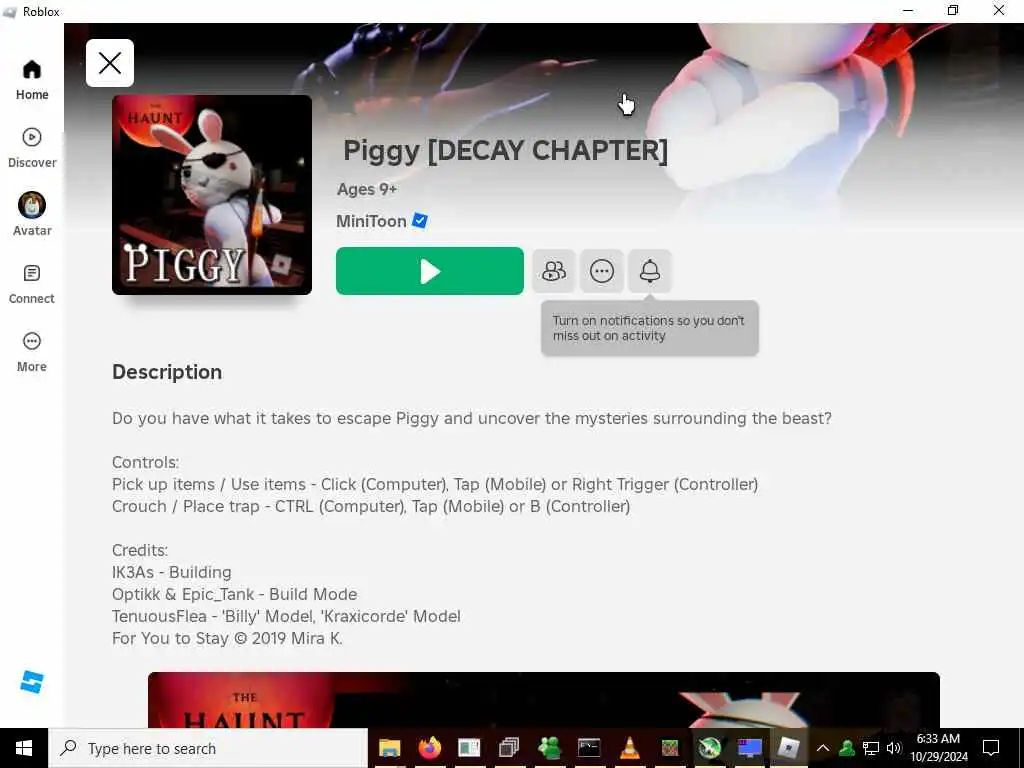Screen dimensions: 1024x768
Task: Click the Ages 9+ label
Action: [367, 189]
